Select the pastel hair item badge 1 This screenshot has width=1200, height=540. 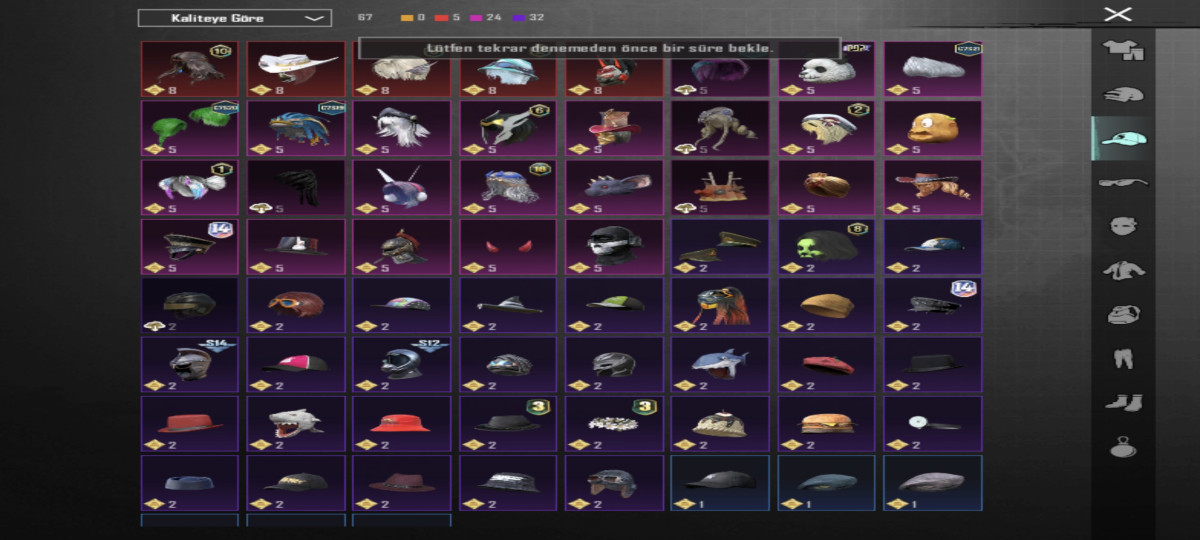(190, 187)
